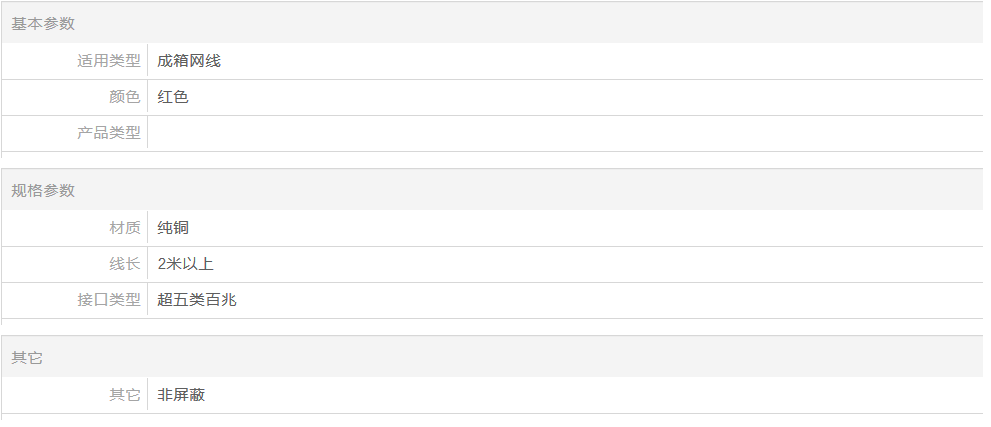The width and height of the screenshot is (991, 427).
Task: Click the empty 产品类型 value cell
Action: [x=565, y=133]
